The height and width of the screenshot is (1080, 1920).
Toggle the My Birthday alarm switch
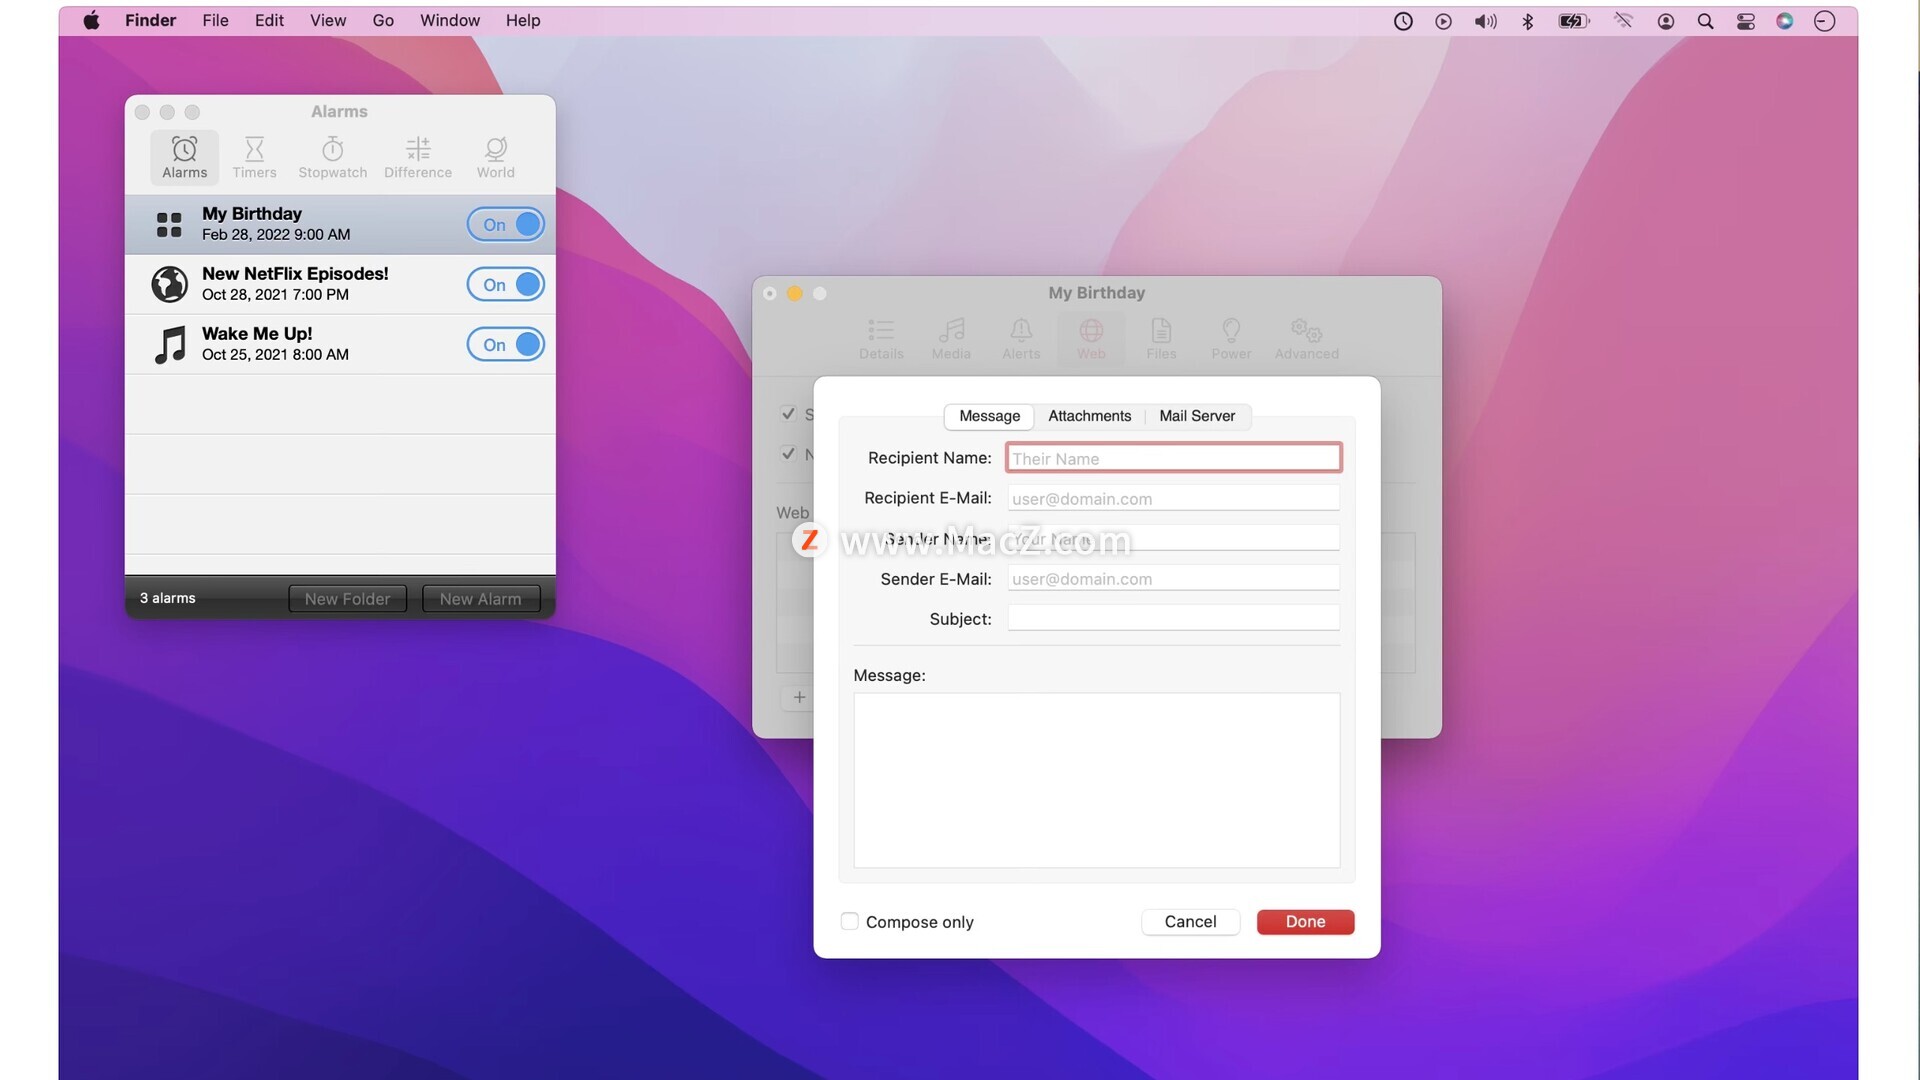pyautogui.click(x=506, y=224)
